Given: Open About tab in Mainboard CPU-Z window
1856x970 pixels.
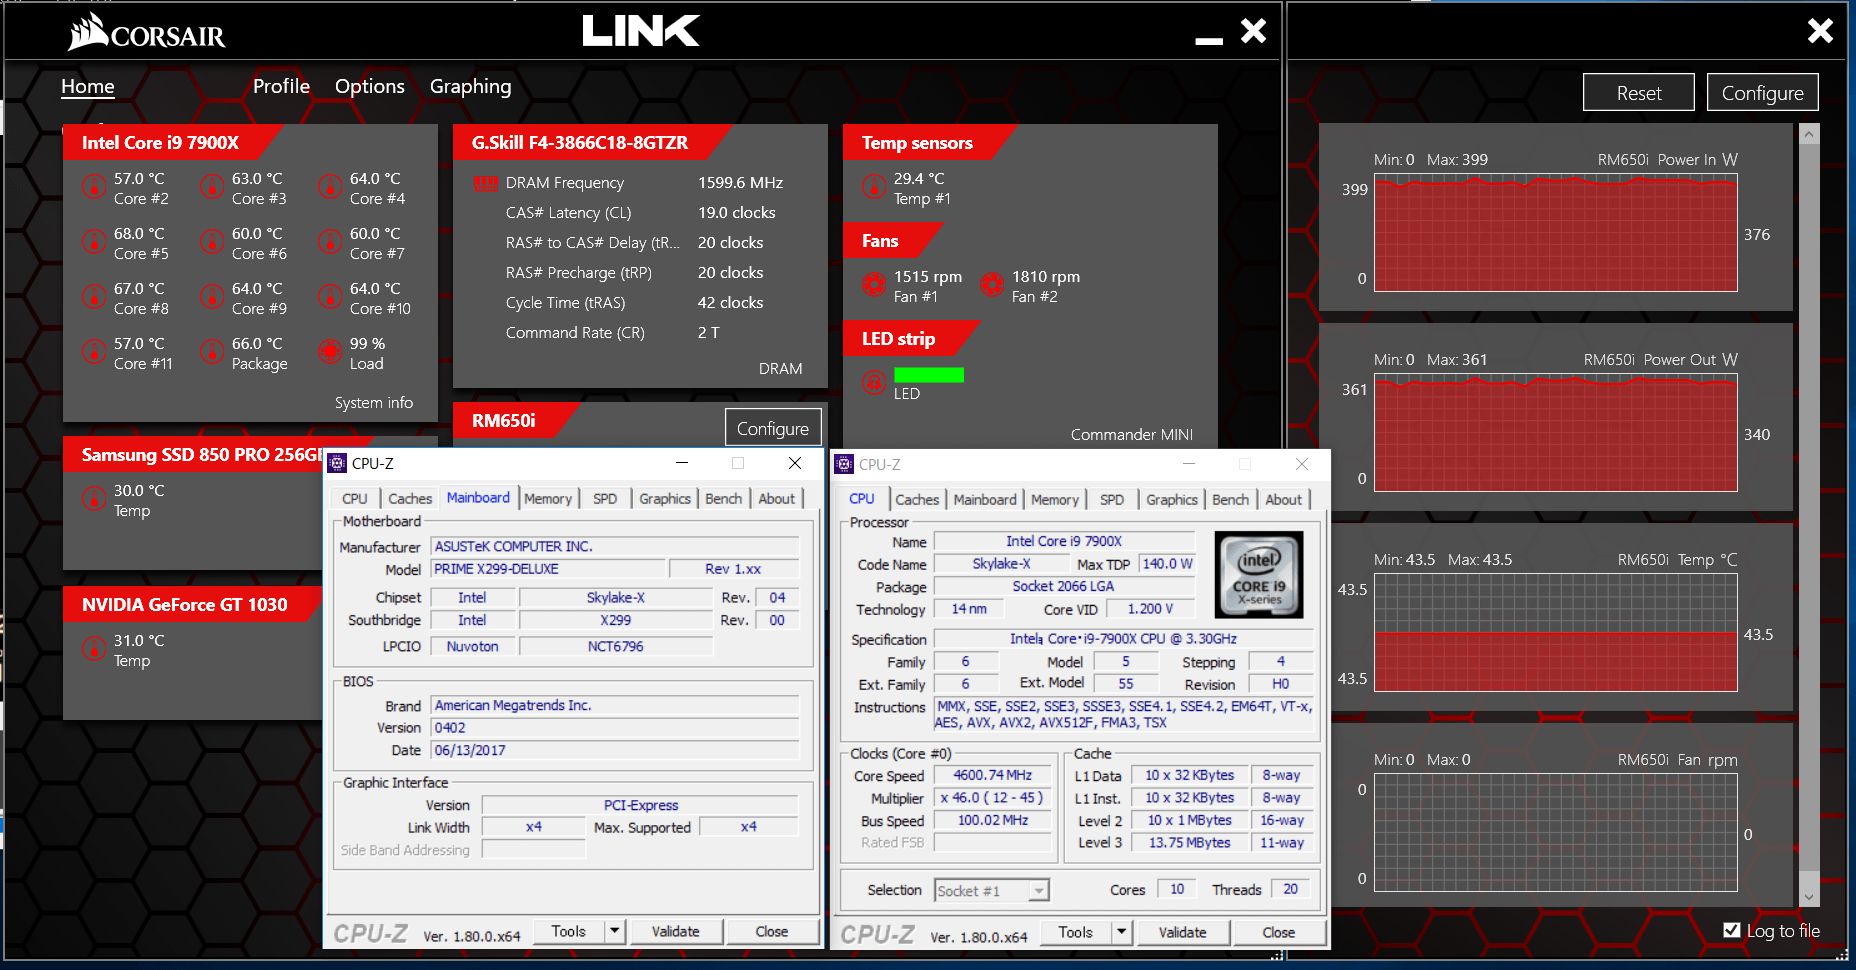Looking at the screenshot, I should click(x=776, y=498).
